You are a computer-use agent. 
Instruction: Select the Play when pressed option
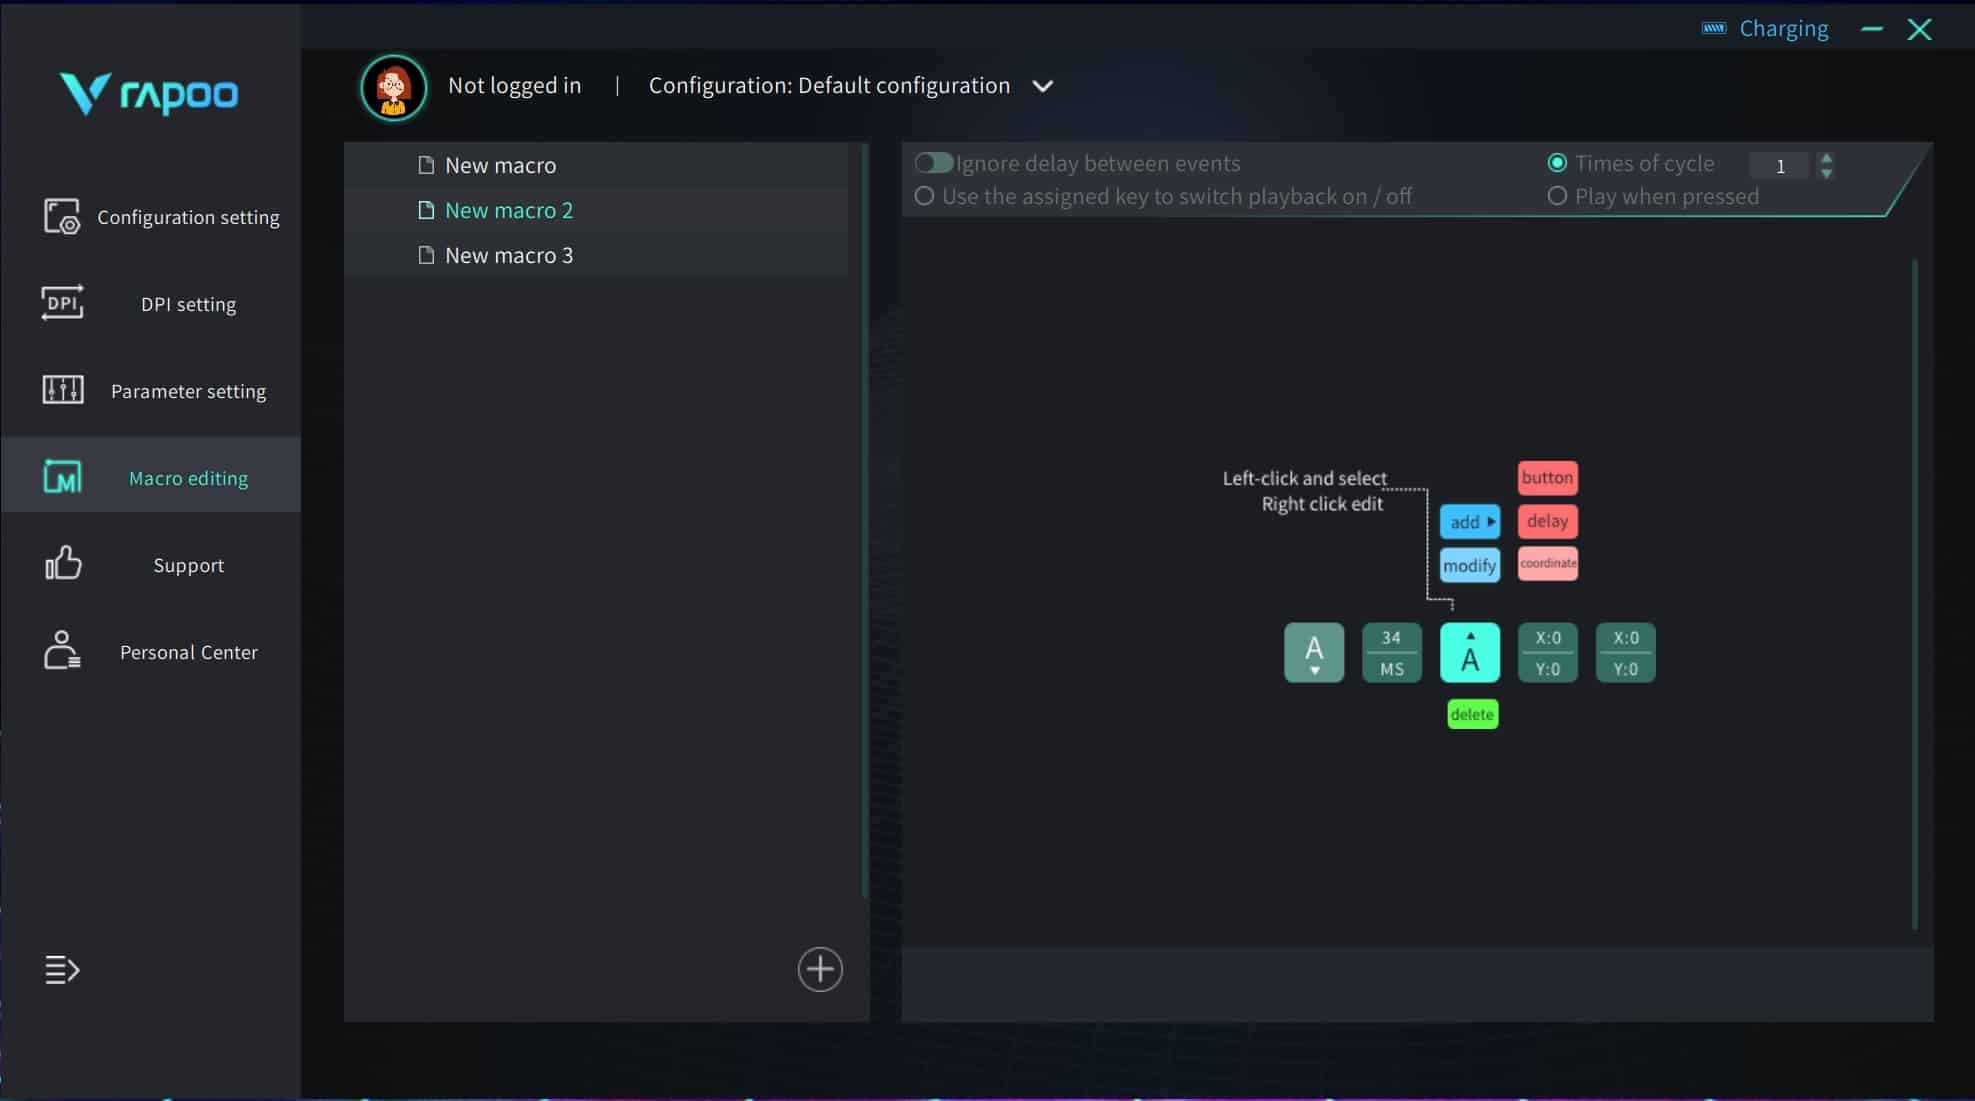click(1557, 196)
